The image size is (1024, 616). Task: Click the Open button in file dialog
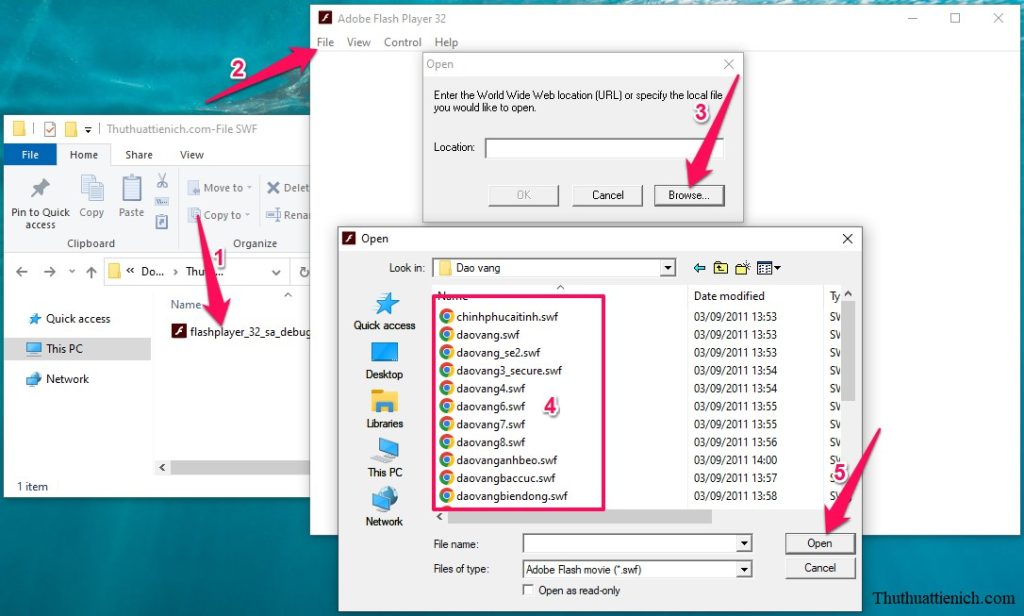click(819, 543)
